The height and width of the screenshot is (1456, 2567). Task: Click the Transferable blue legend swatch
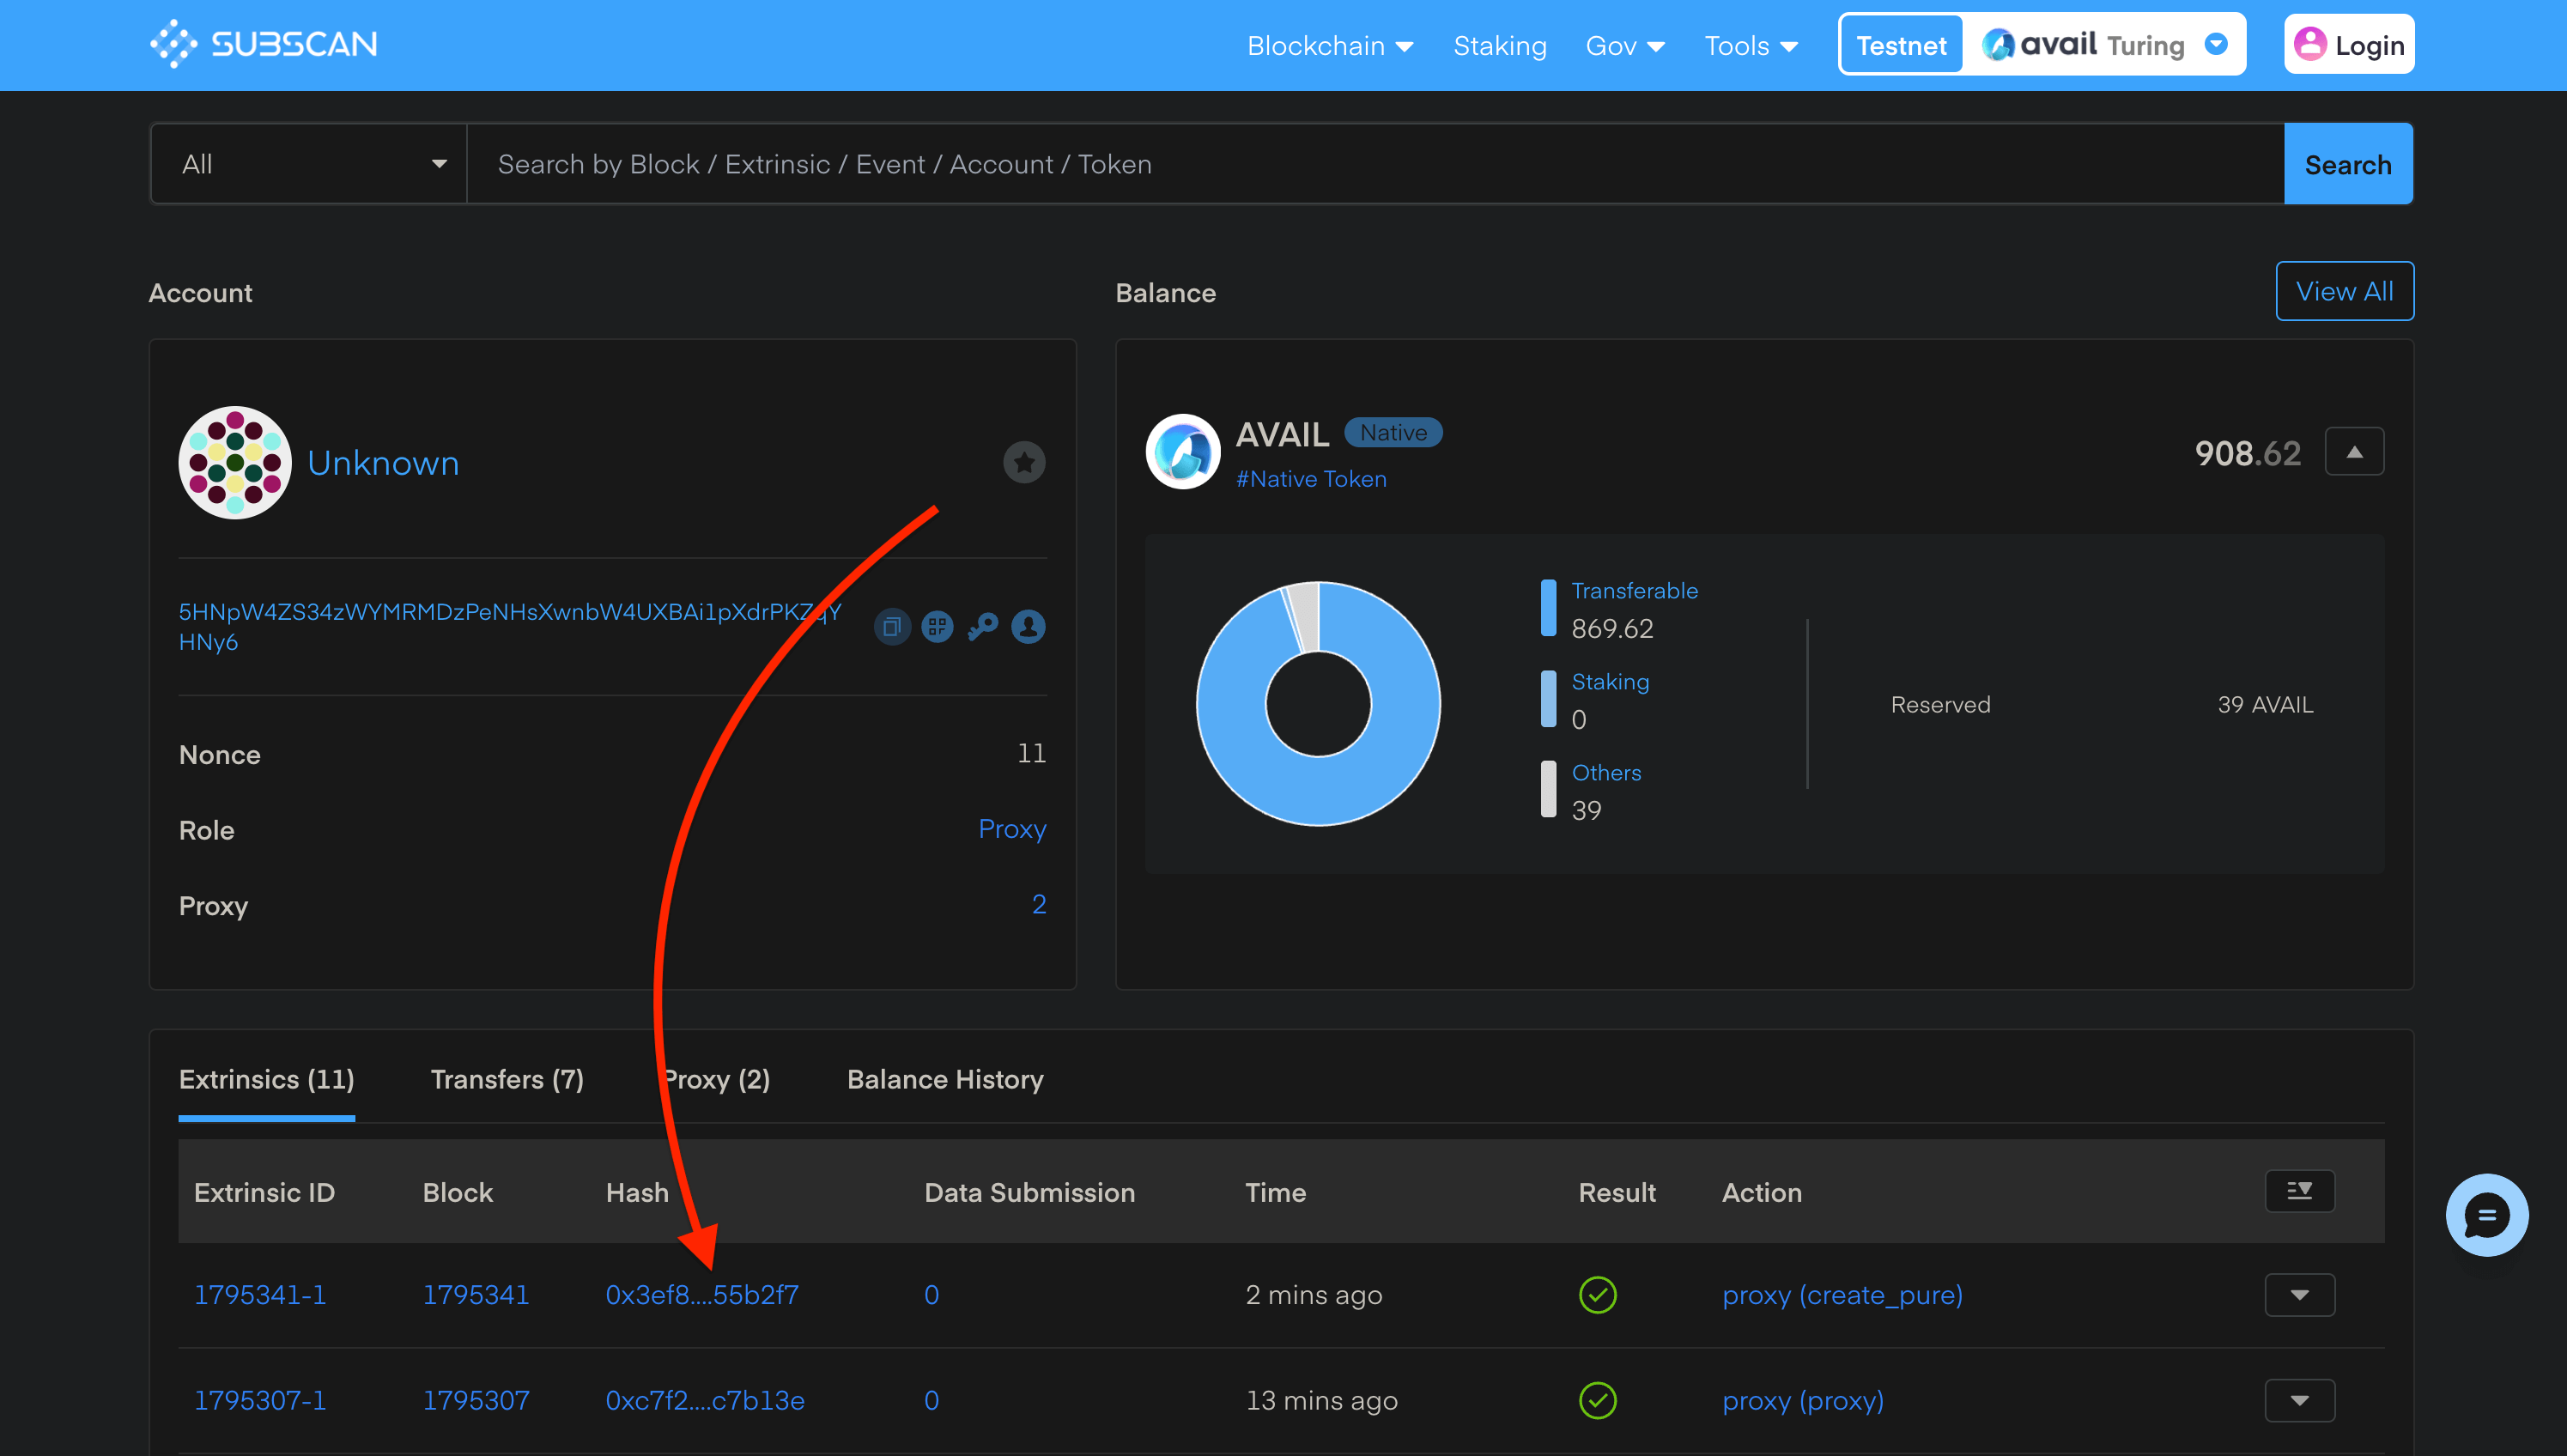(x=1548, y=608)
